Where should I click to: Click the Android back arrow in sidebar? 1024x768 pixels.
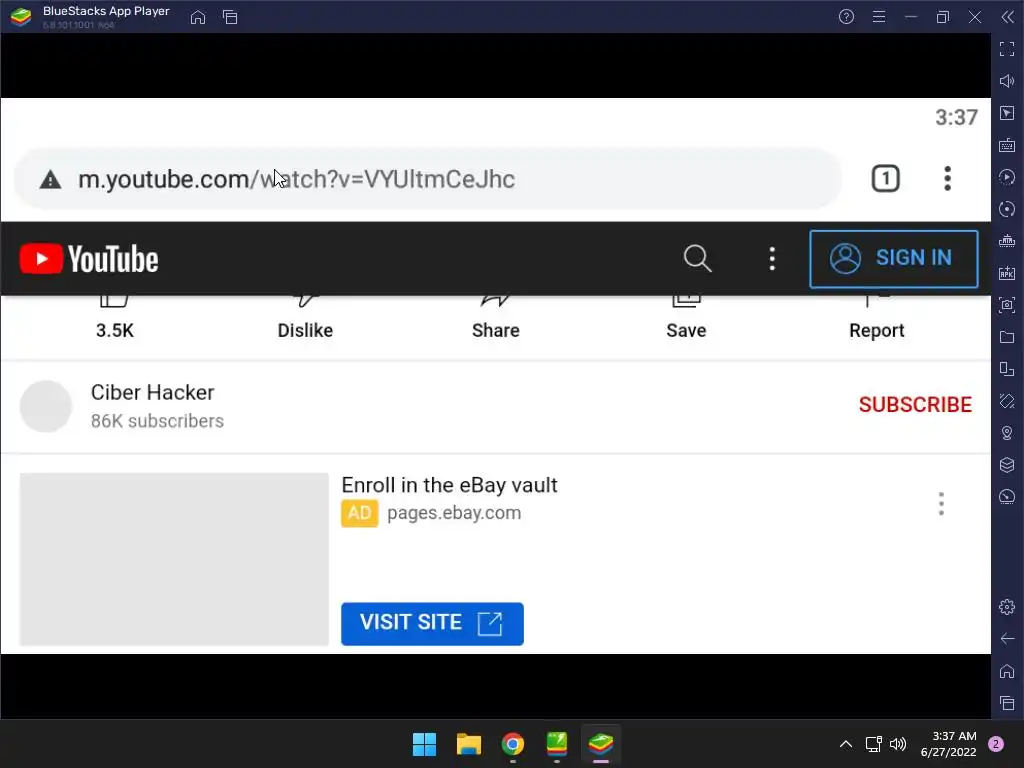(1007, 639)
